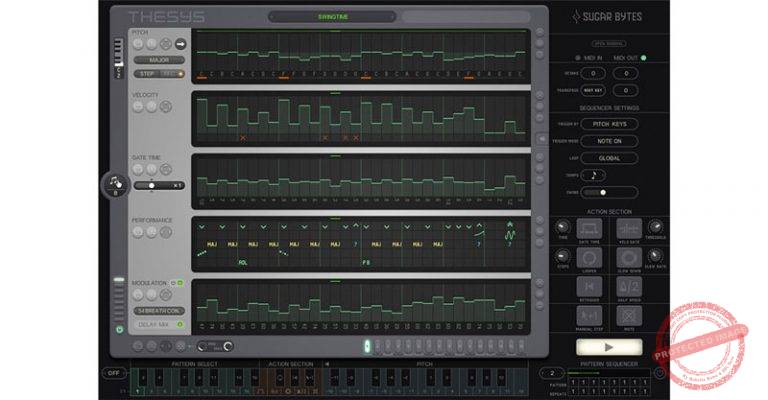Click the top right-edge button of Pitch lane
The height and width of the screenshot is (400, 768).
540,32
